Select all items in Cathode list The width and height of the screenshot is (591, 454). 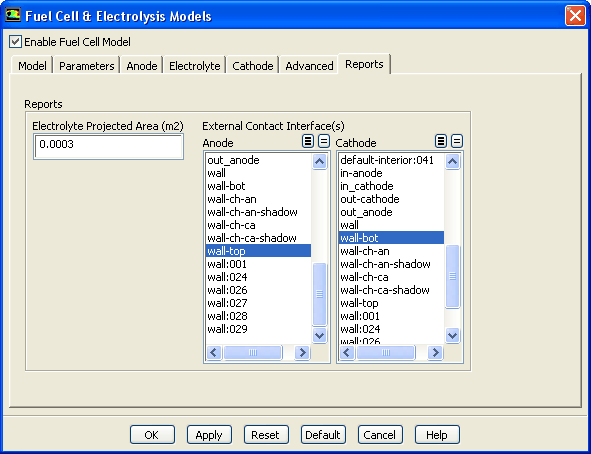click(441, 141)
